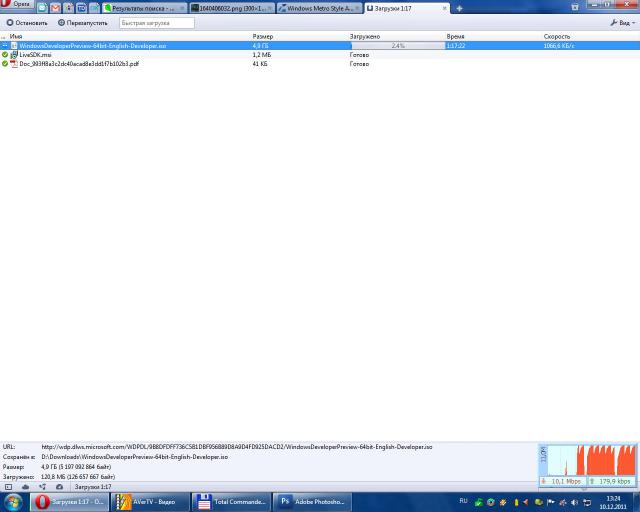Click the 120,8 МБ downloaded amount text

point(78,476)
